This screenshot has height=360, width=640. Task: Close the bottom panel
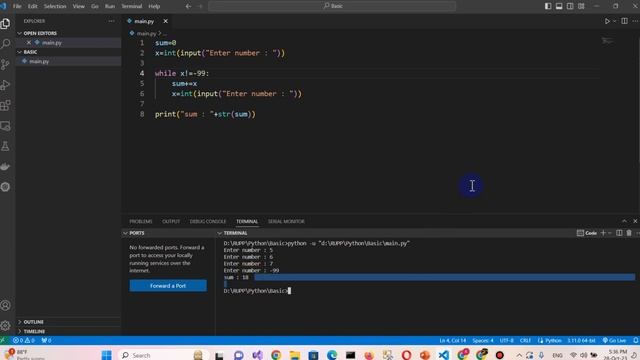(x=635, y=221)
